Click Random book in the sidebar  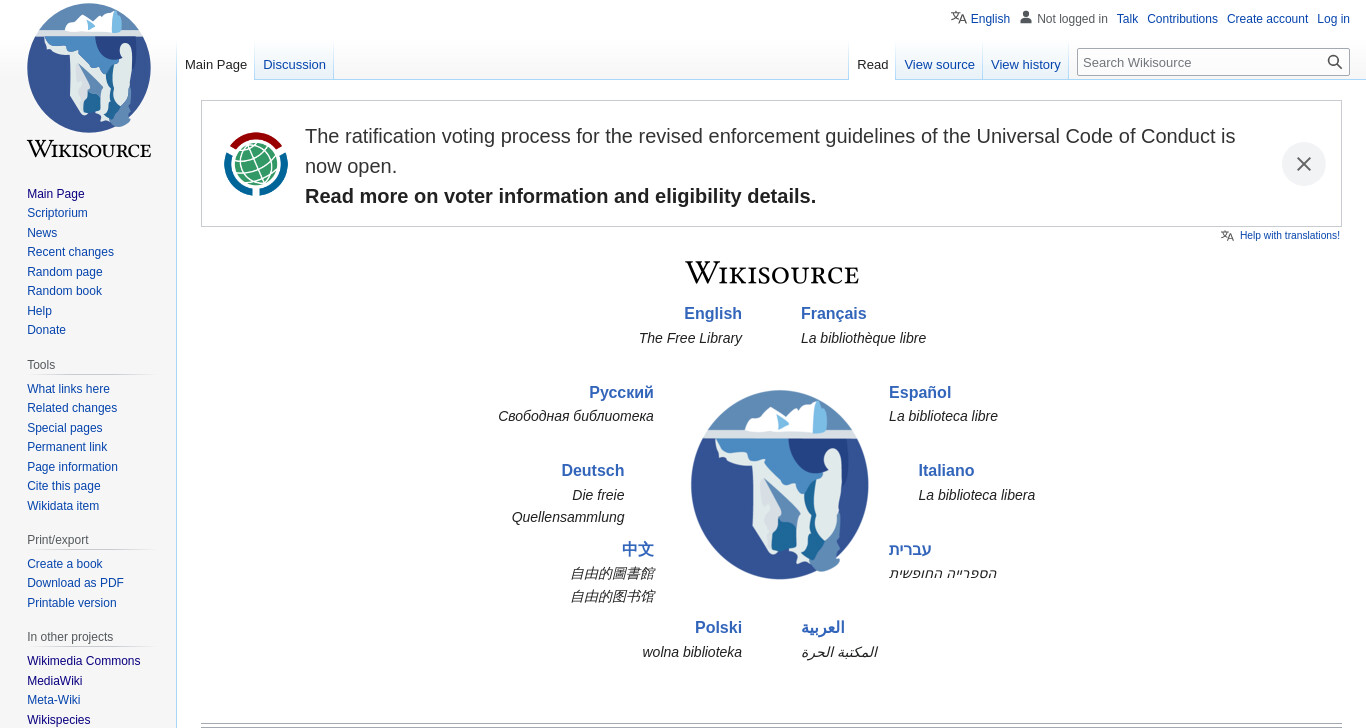pyautogui.click(x=64, y=291)
